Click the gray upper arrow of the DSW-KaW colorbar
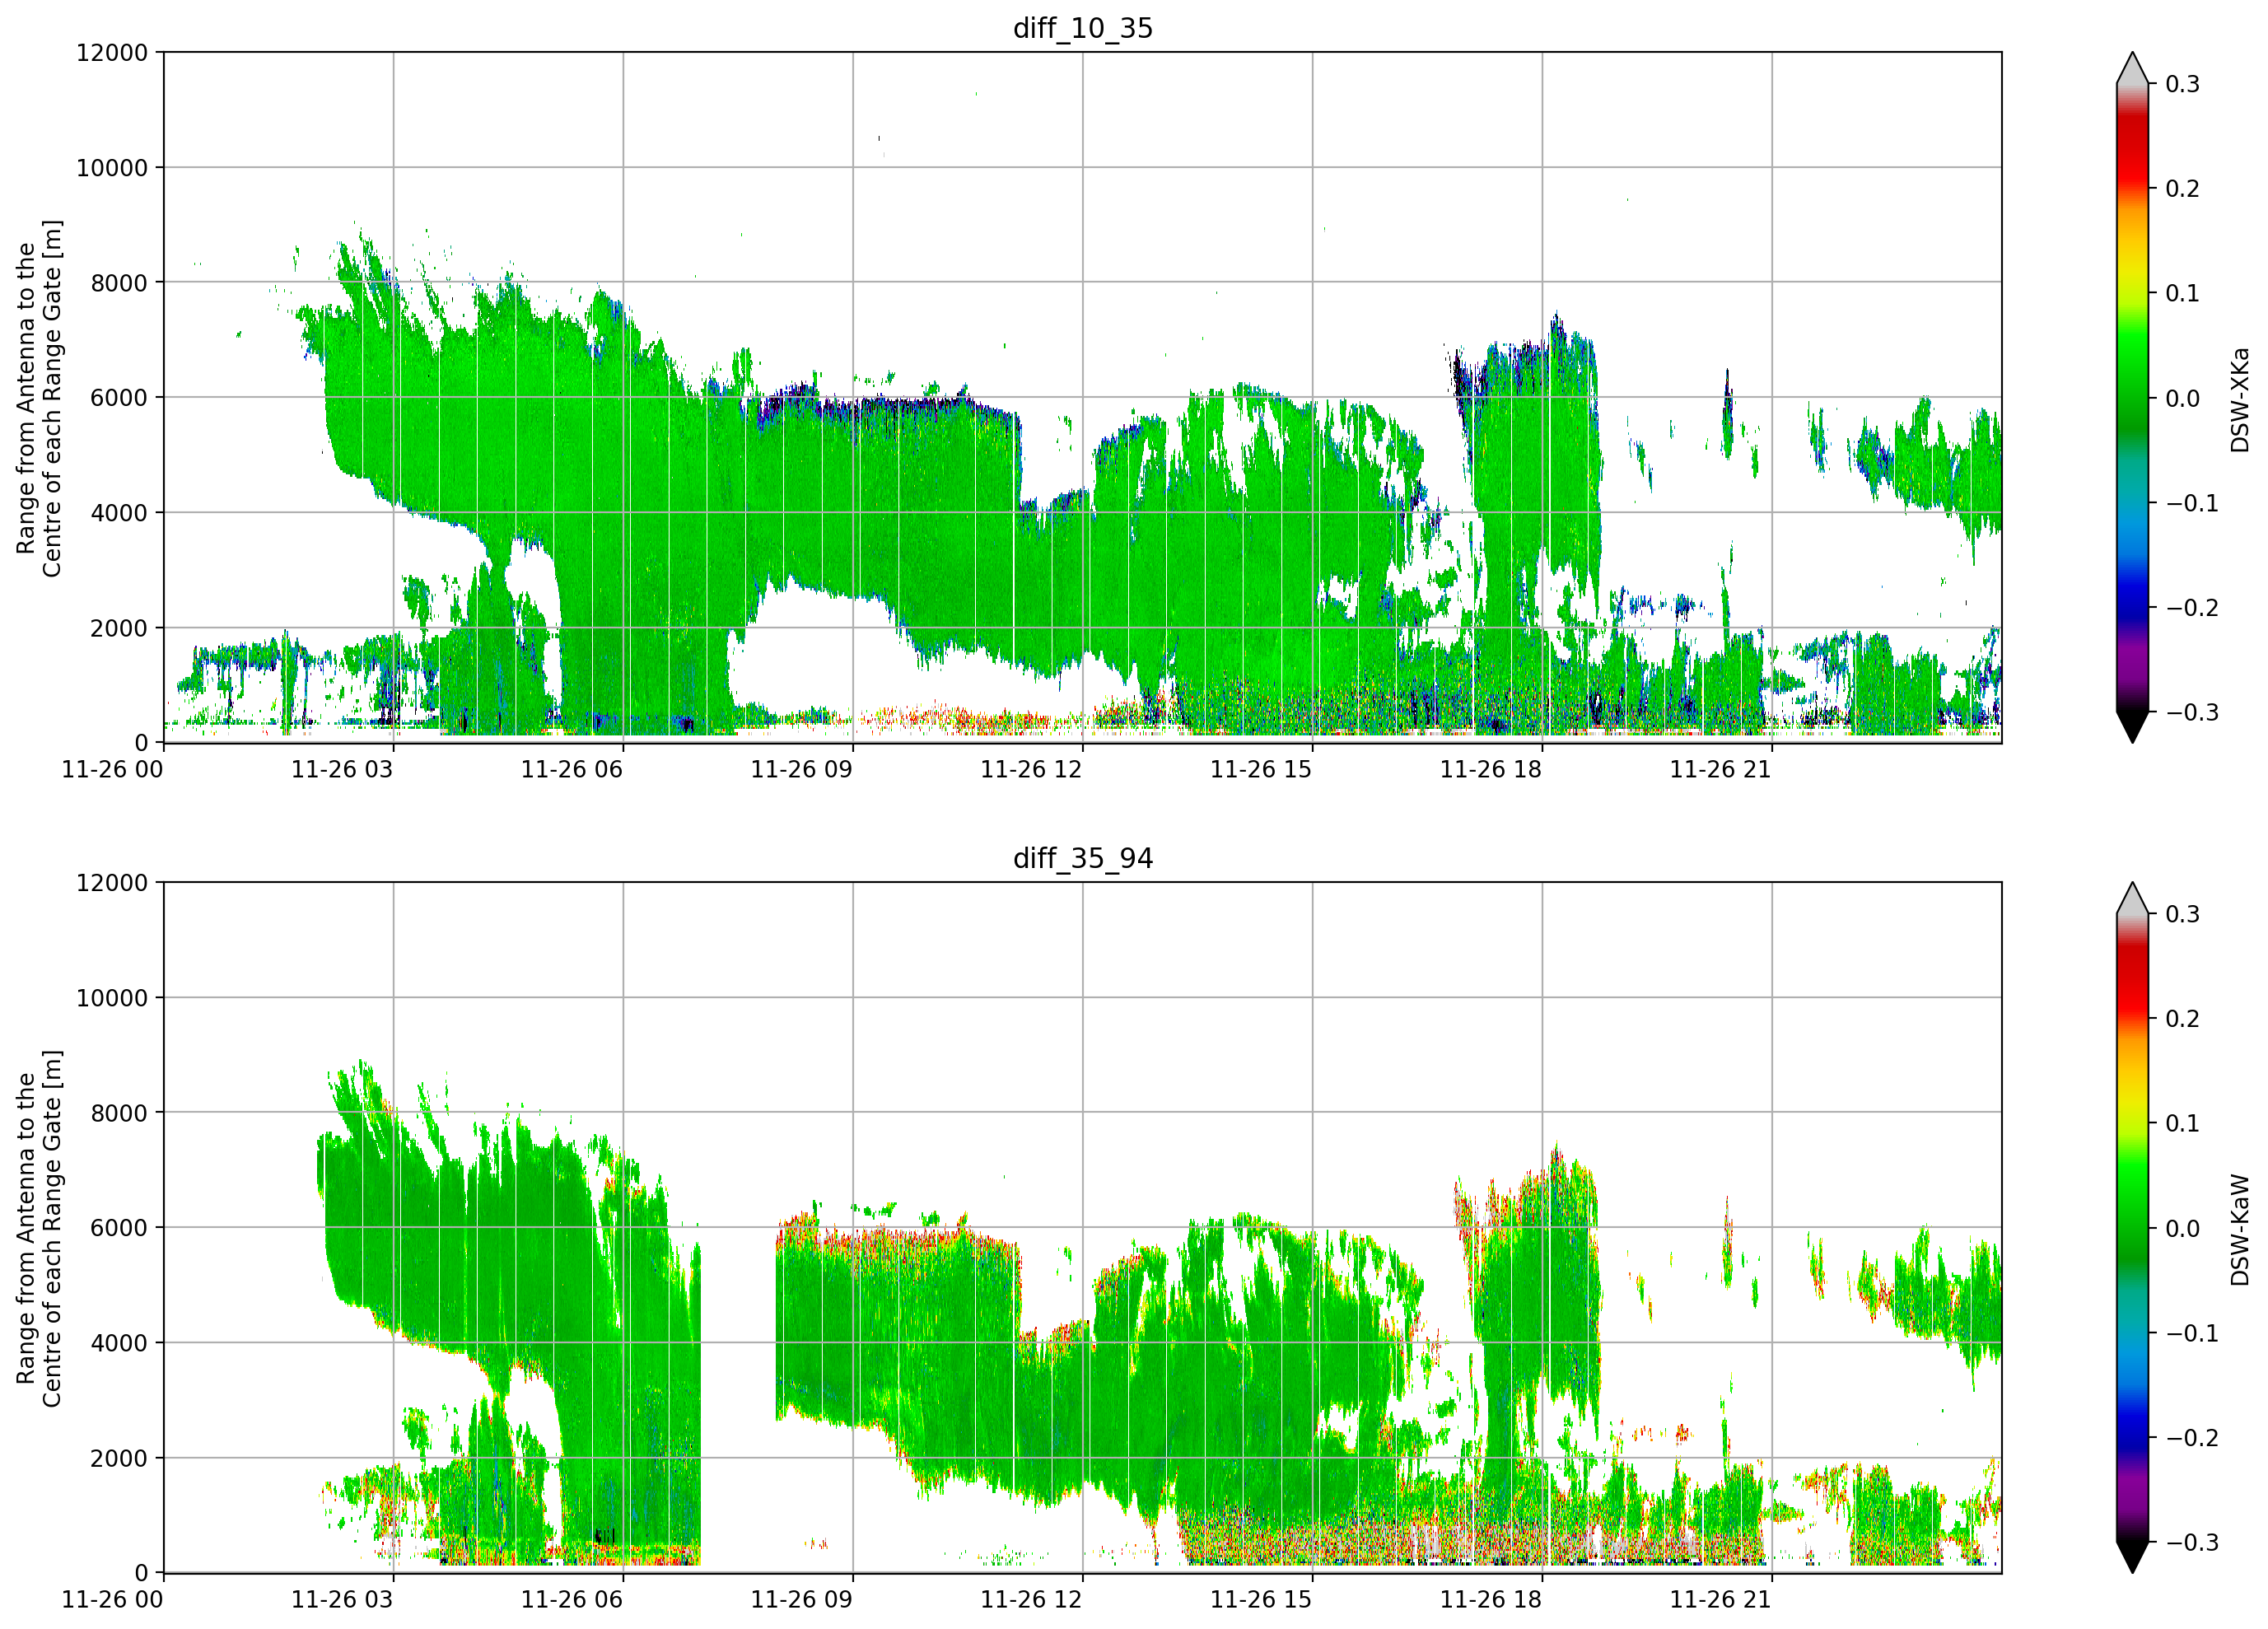 click(x=2132, y=900)
